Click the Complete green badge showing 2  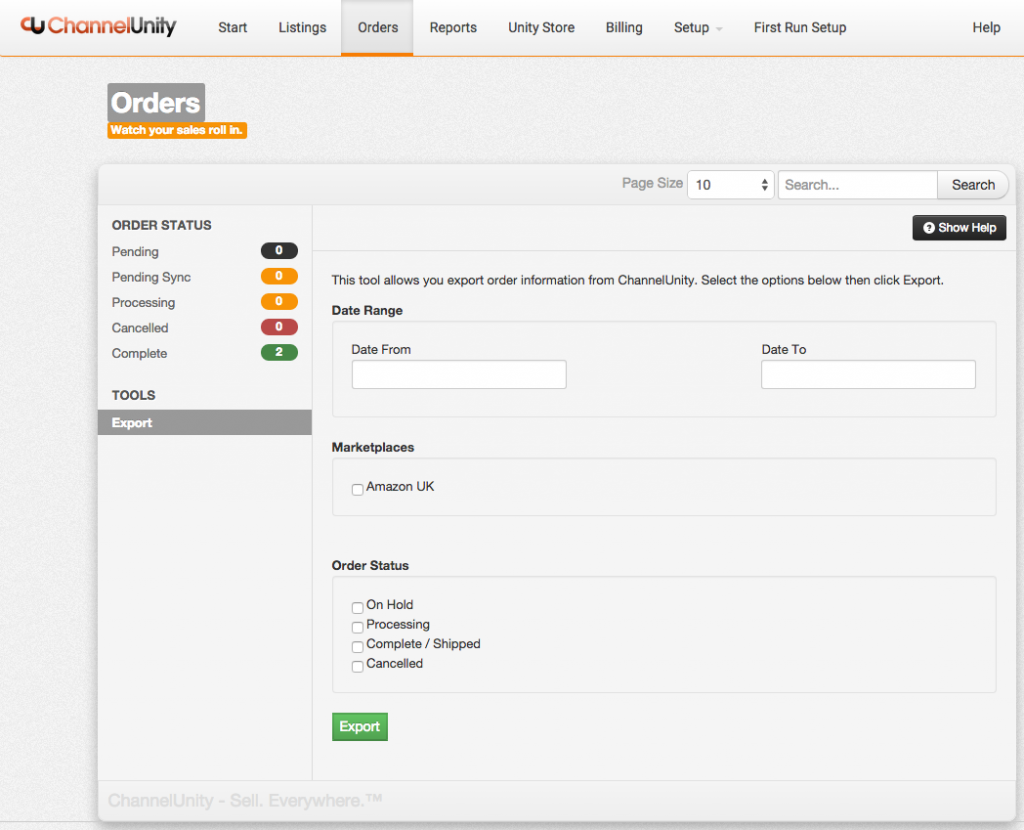[279, 352]
